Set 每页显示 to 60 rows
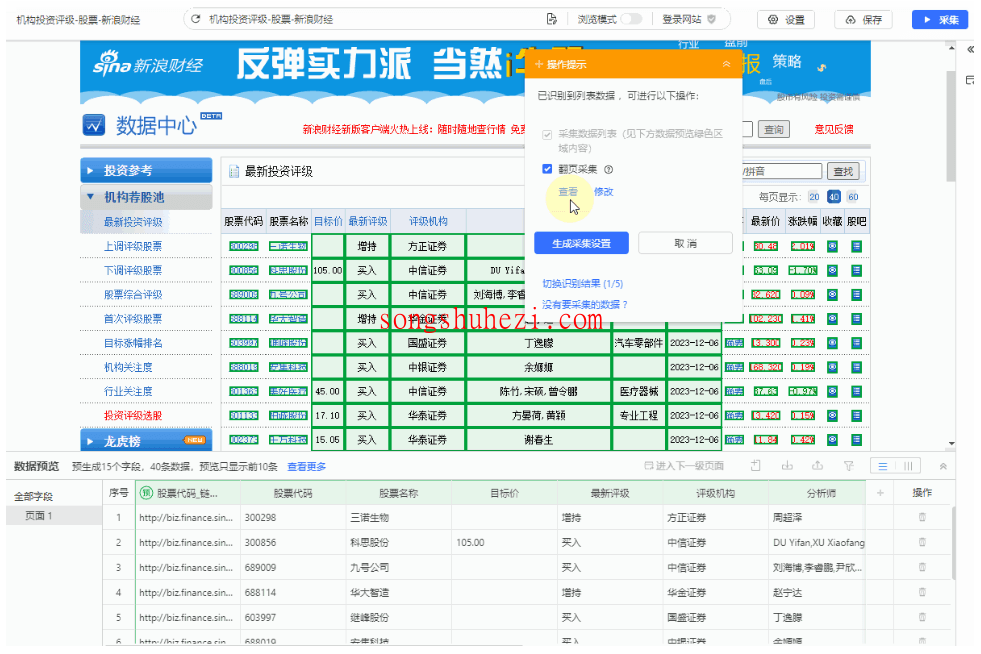Image resolution: width=981 pixels, height=654 pixels. pyautogui.click(x=853, y=197)
